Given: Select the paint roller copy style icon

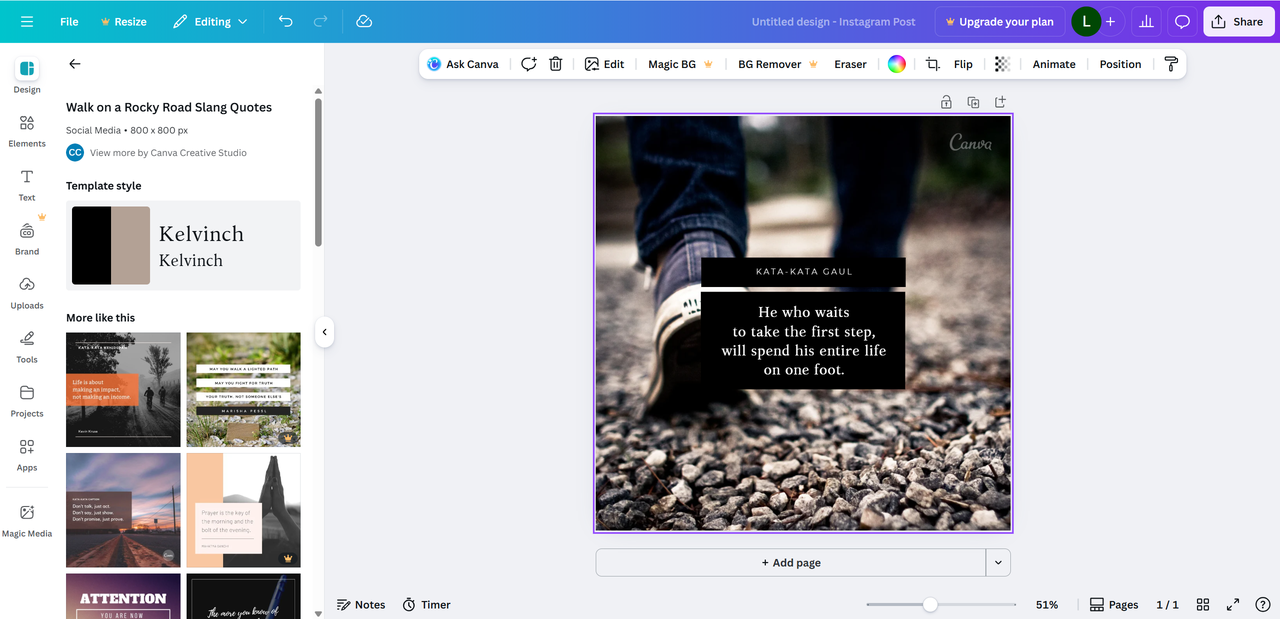Looking at the screenshot, I should (x=1171, y=64).
